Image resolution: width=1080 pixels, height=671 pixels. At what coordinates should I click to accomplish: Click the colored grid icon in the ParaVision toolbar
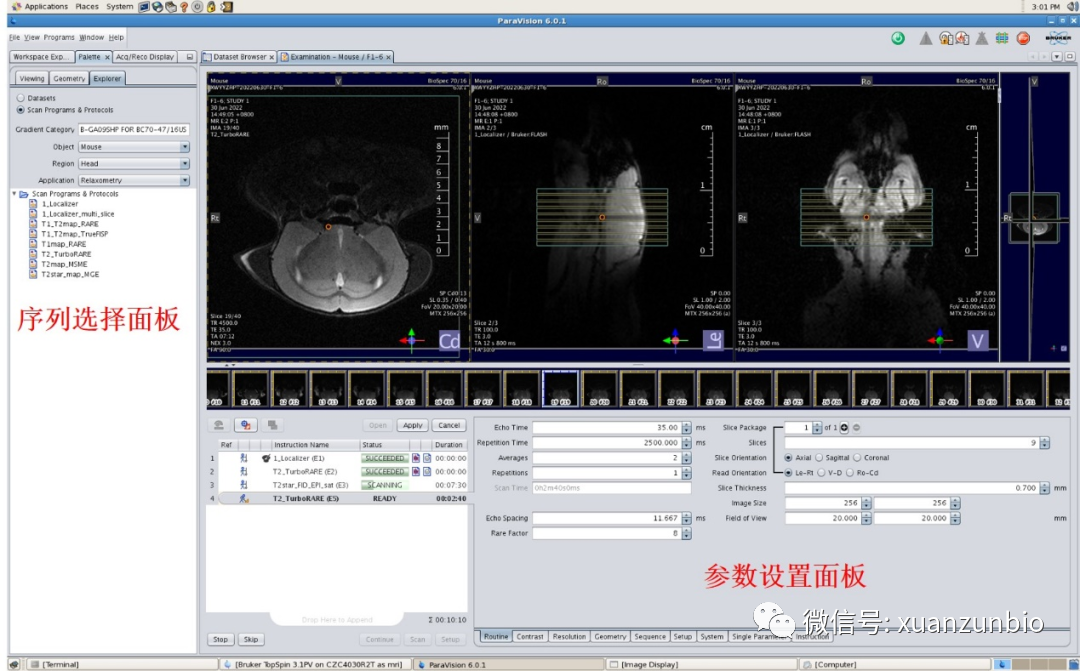1001,39
